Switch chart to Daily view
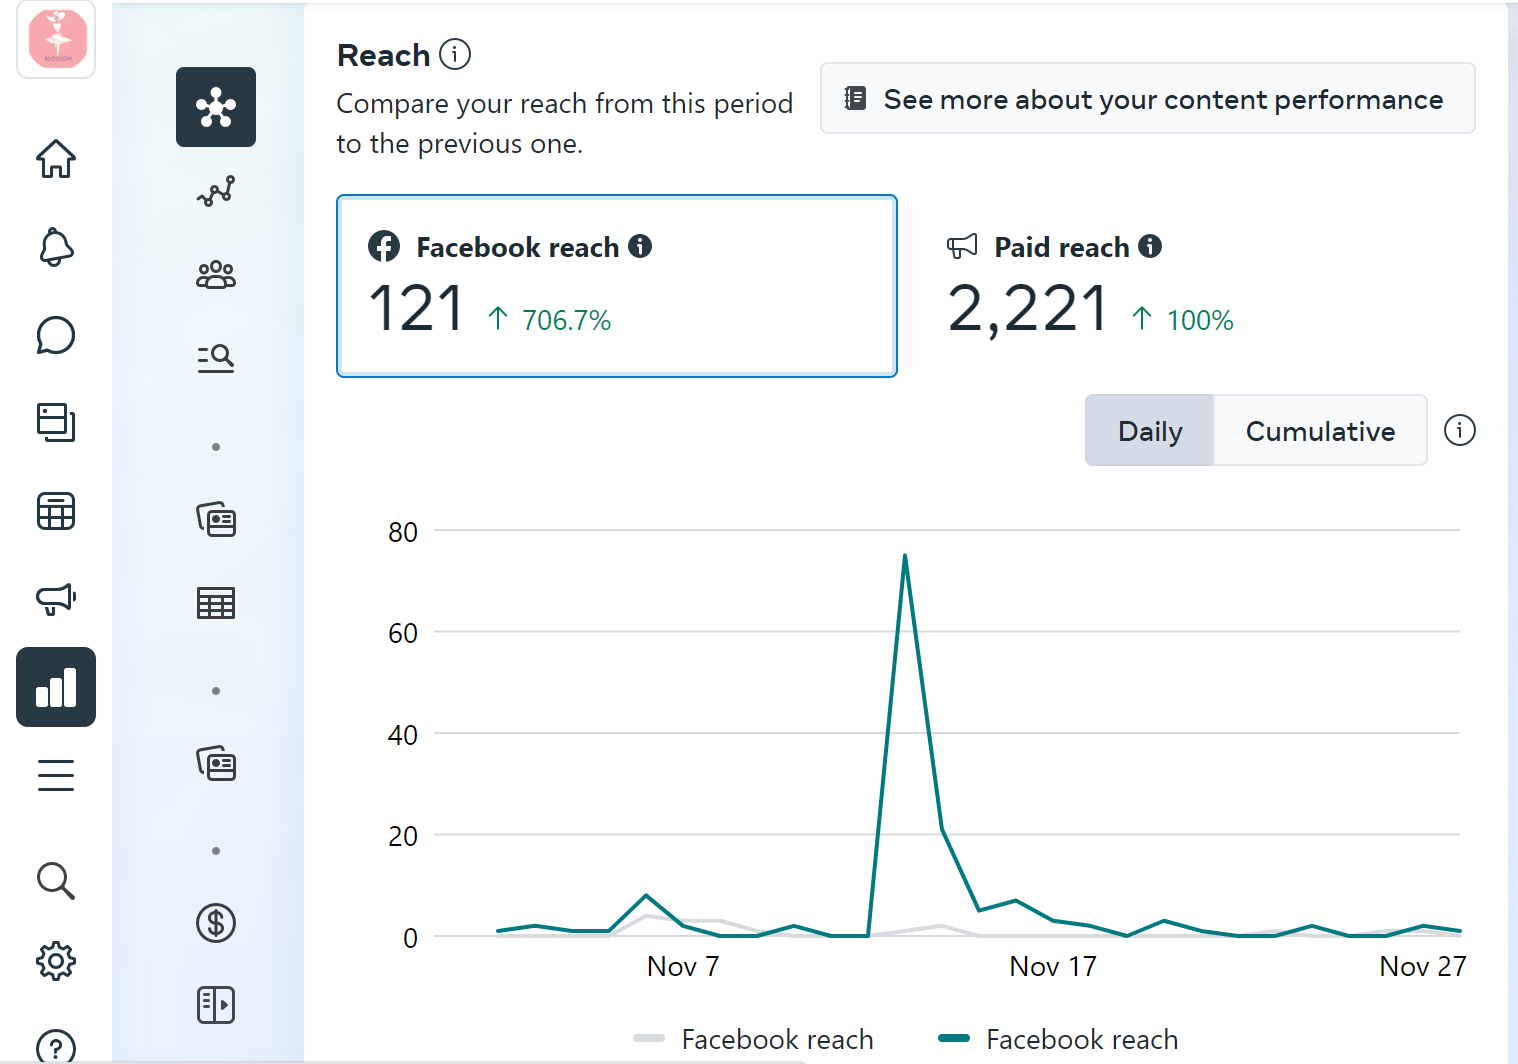 click(1150, 431)
